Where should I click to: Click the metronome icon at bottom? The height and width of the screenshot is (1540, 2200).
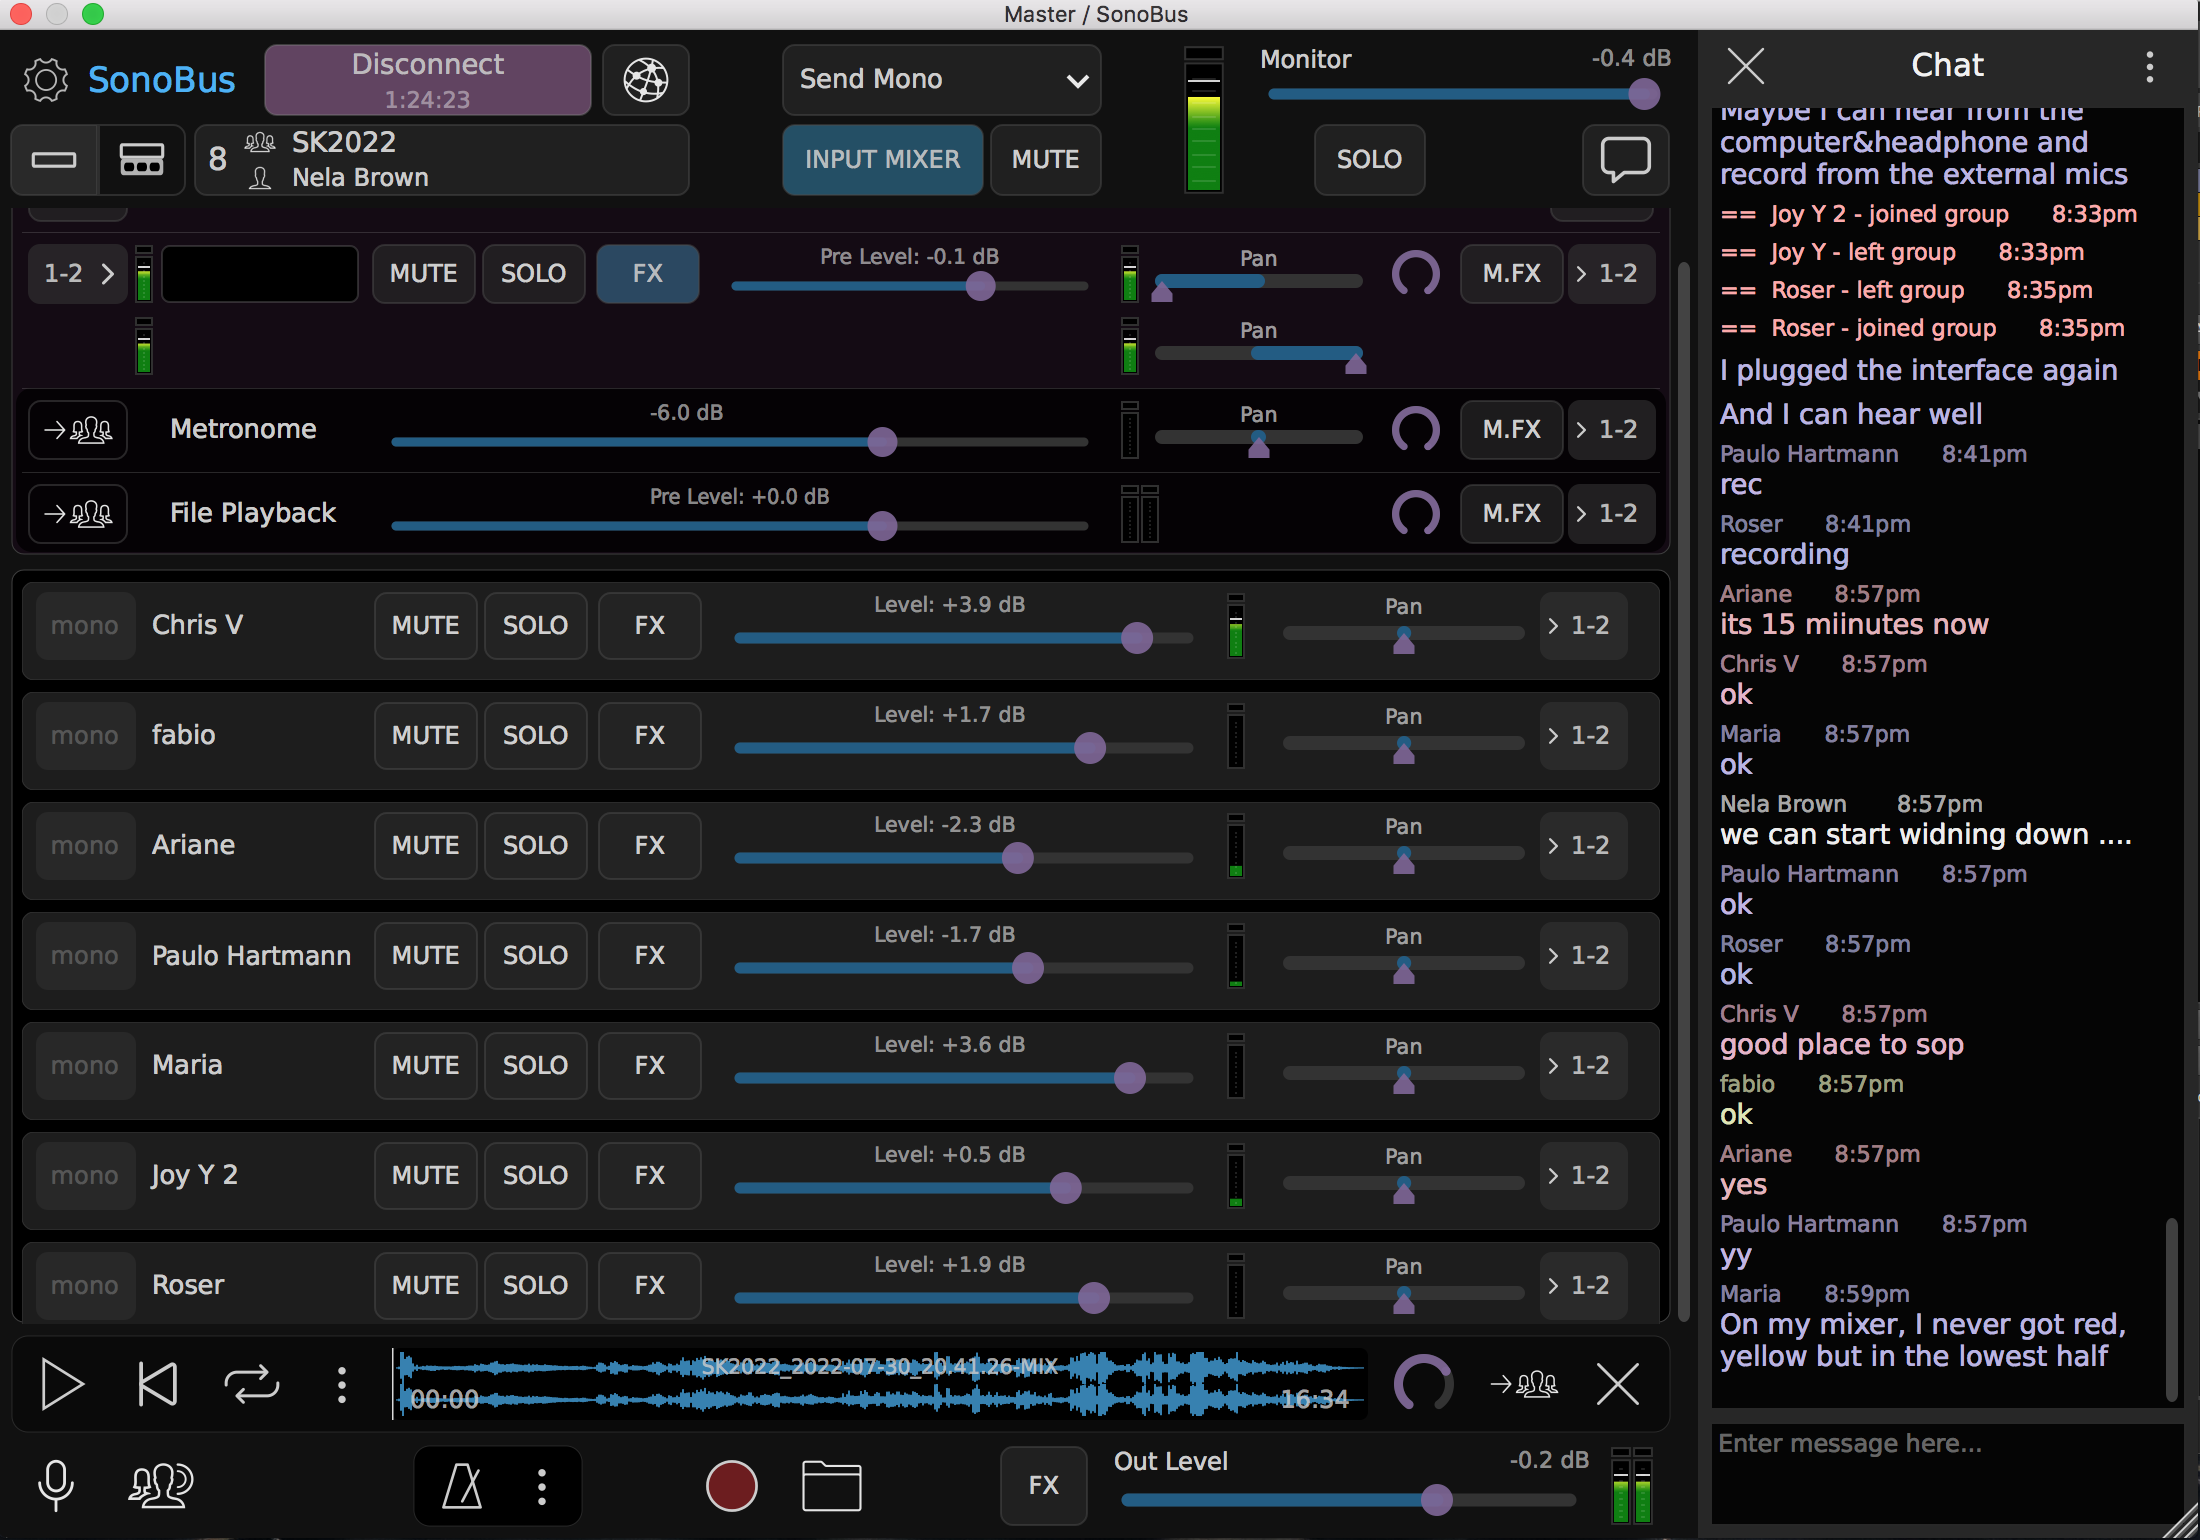coord(462,1485)
